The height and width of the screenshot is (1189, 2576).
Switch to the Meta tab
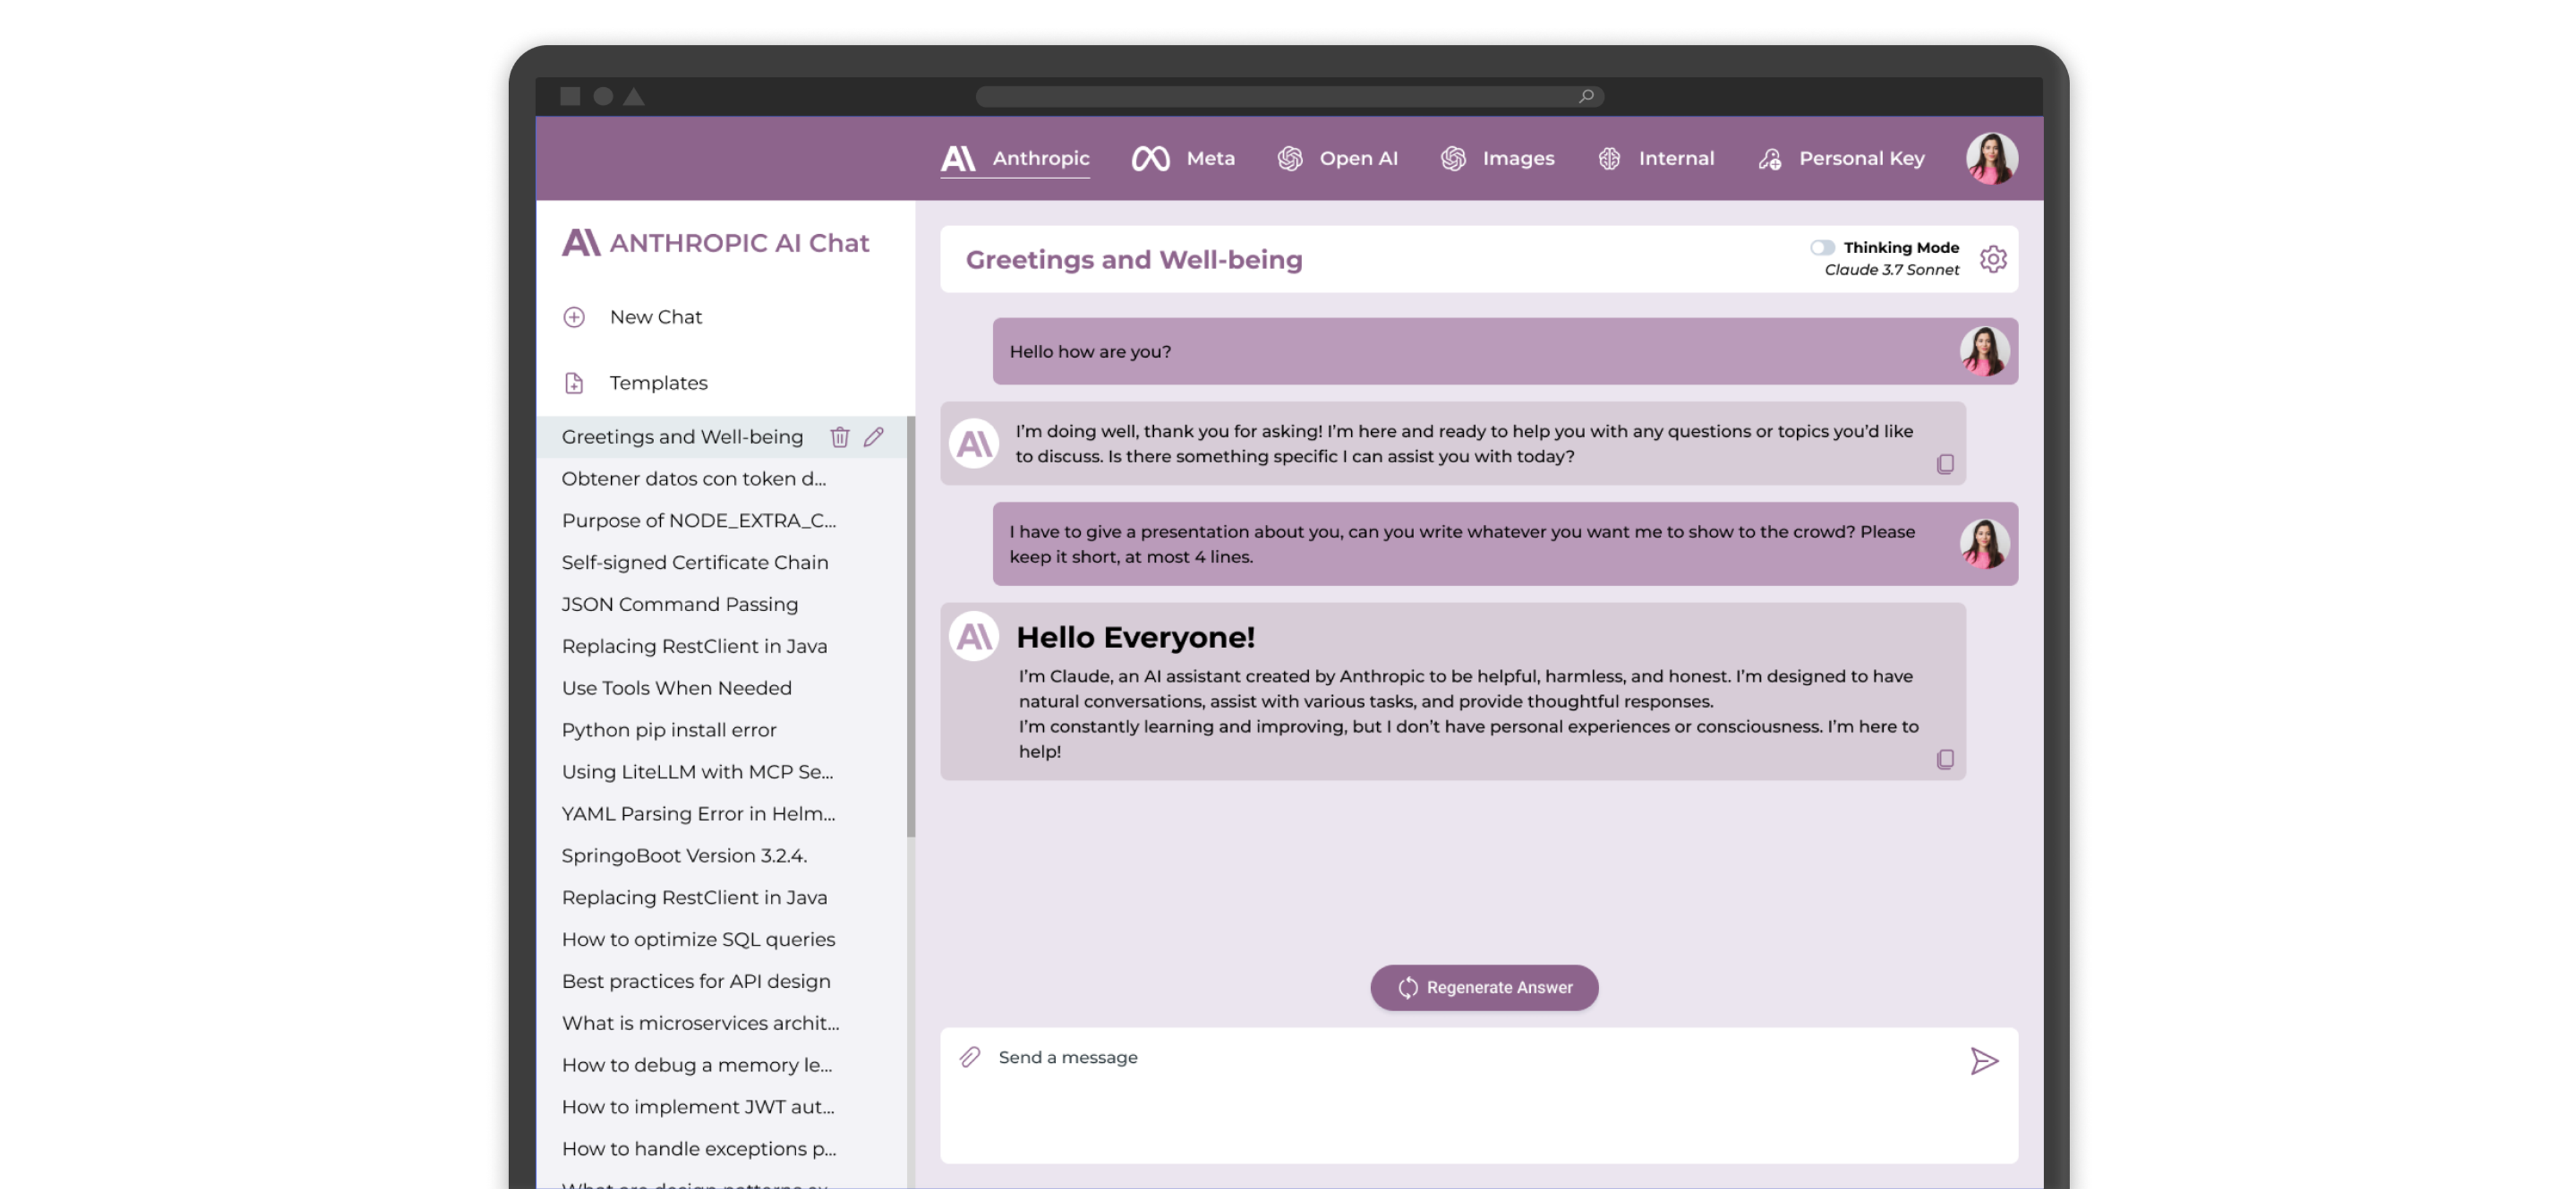tap(1183, 159)
